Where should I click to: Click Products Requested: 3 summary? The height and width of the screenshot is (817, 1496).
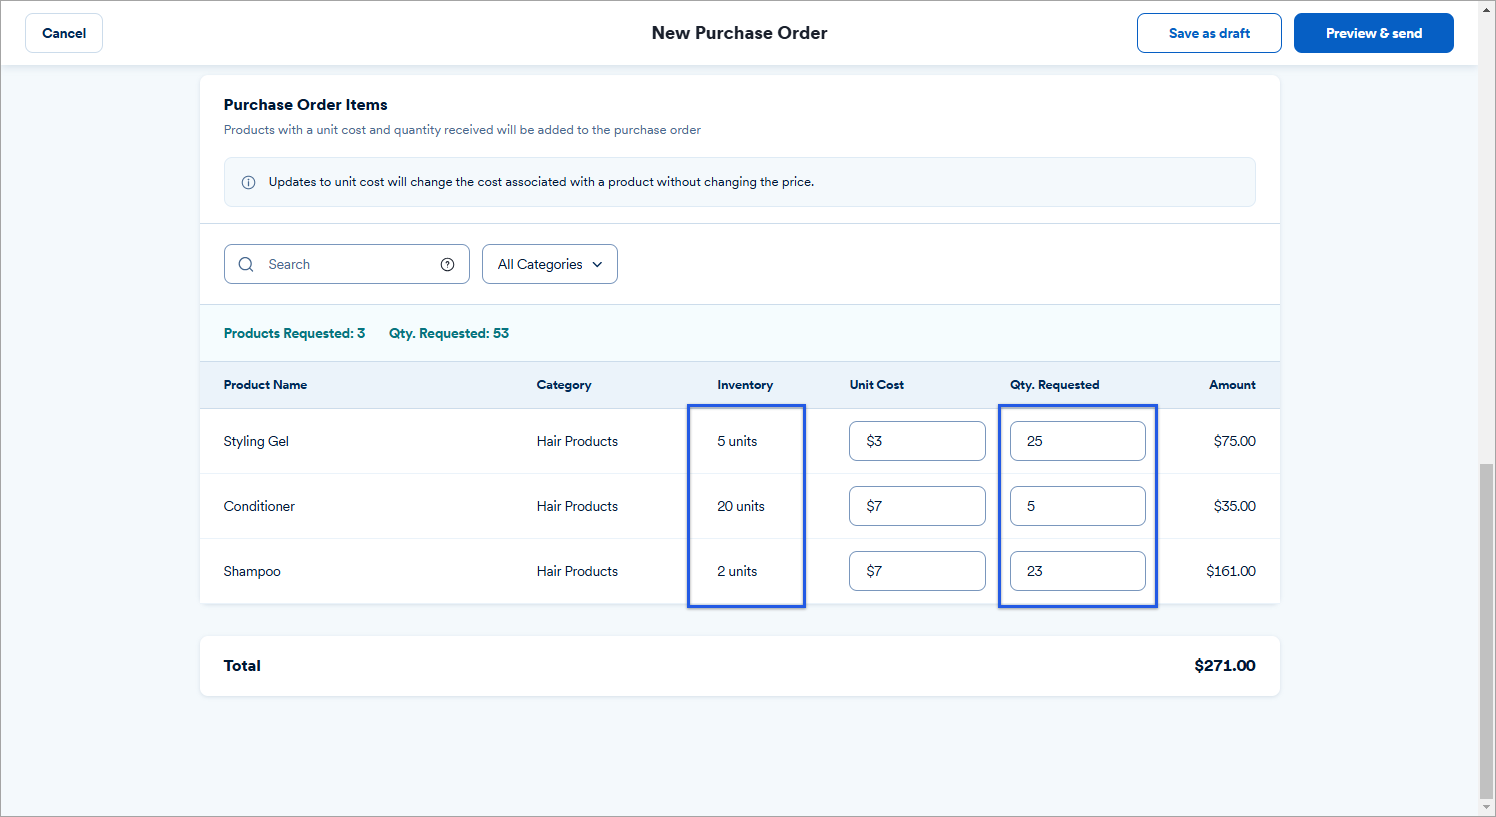(x=294, y=333)
